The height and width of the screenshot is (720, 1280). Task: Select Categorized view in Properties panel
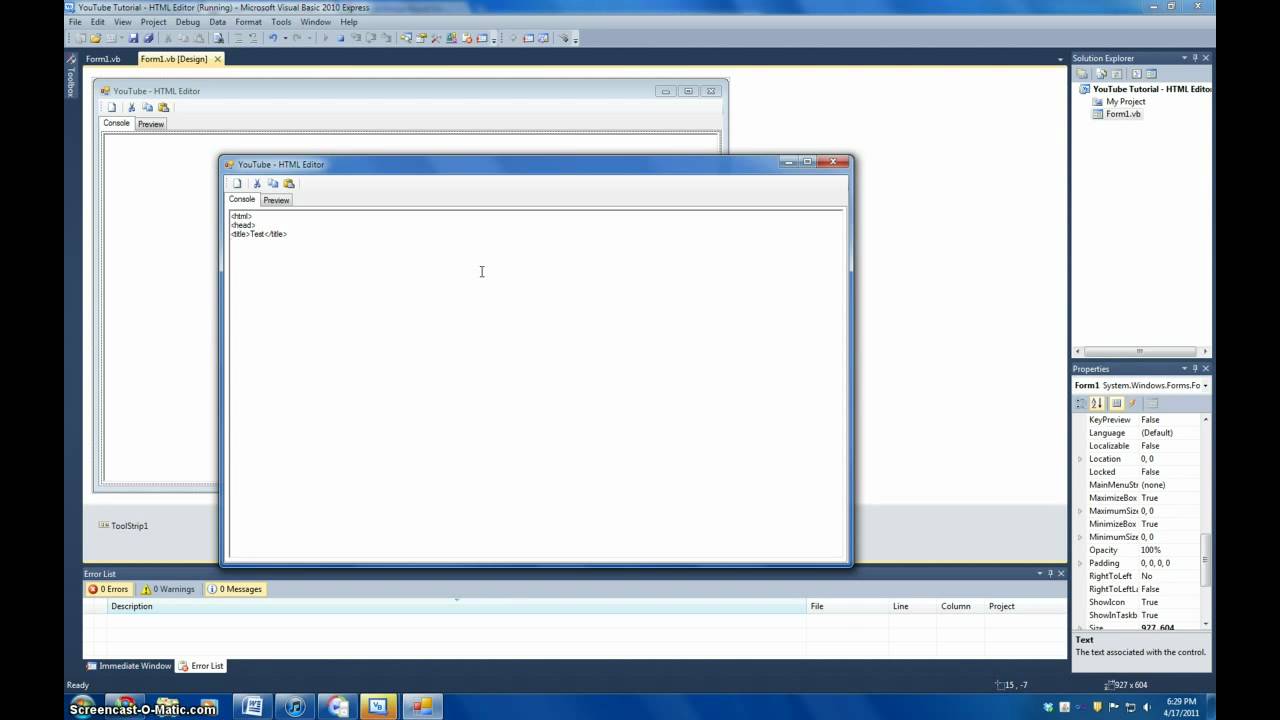[1081, 403]
